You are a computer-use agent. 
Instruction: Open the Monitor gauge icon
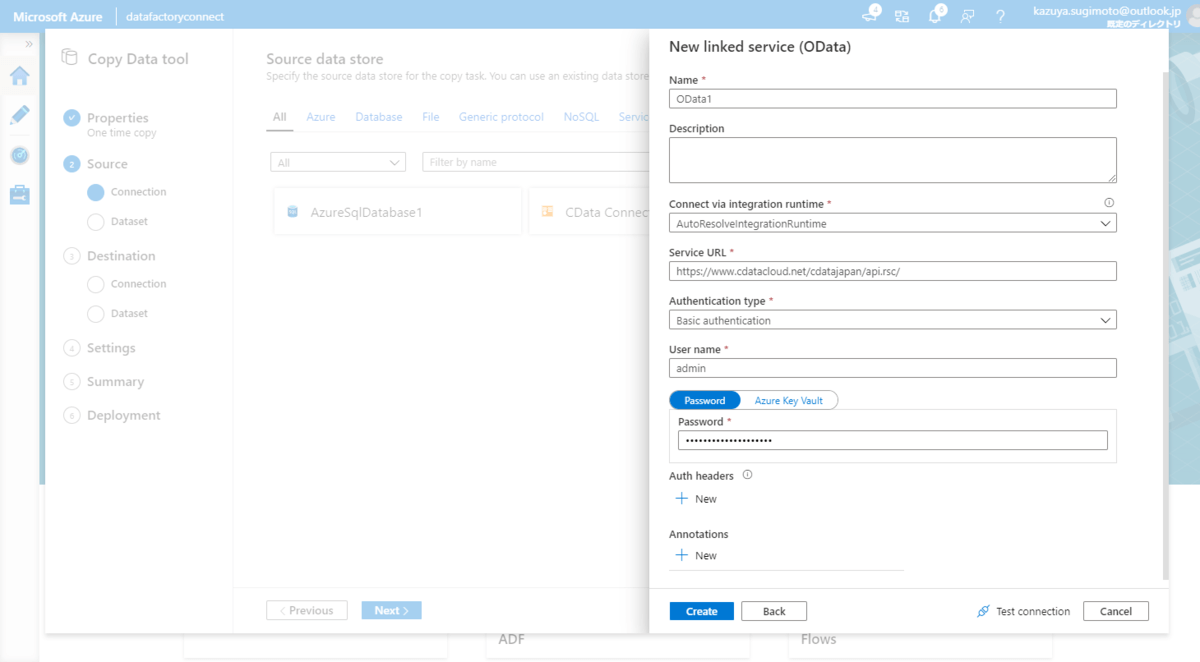(x=20, y=155)
